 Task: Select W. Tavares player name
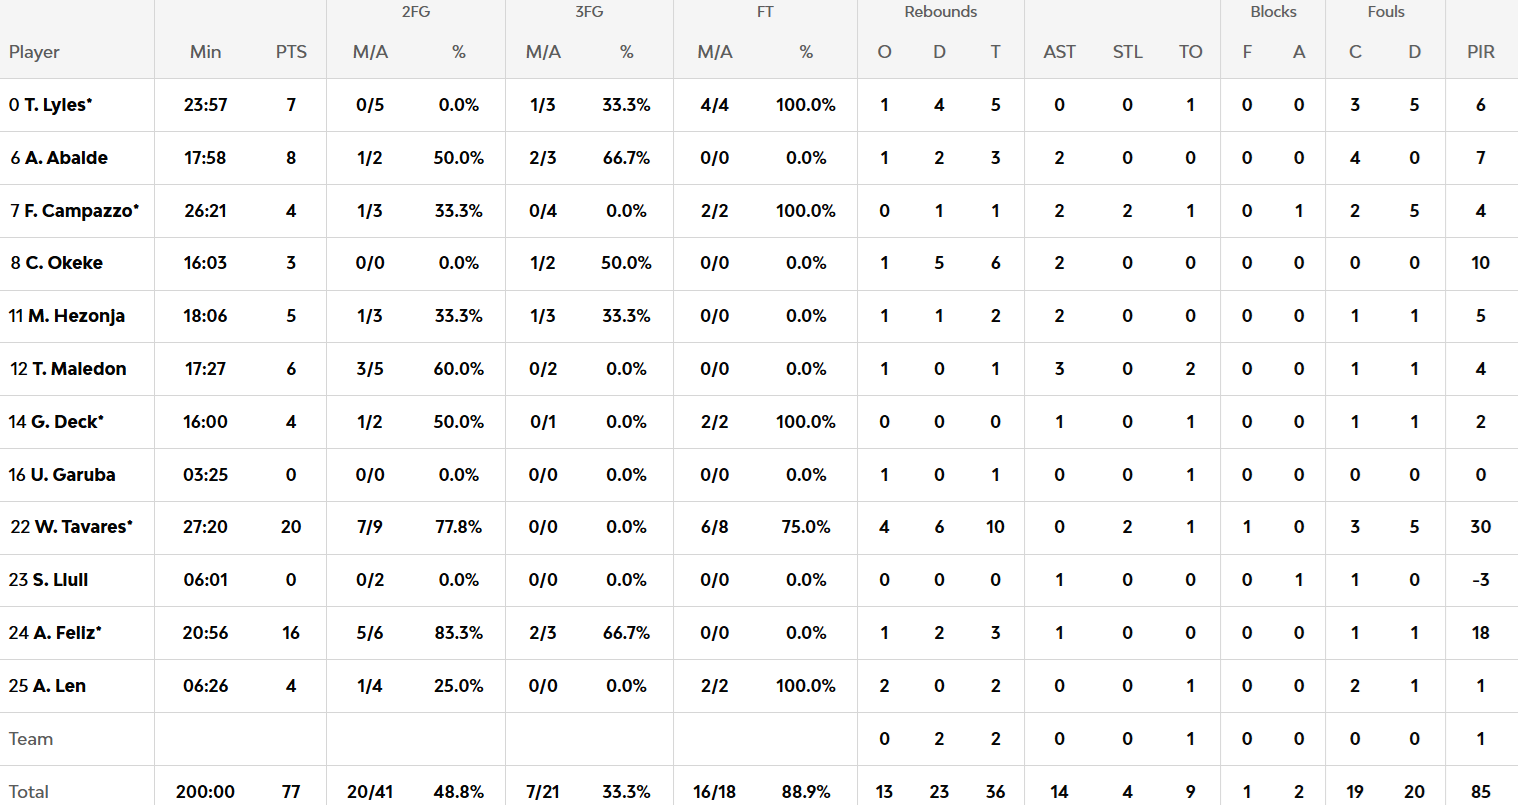pos(81,527)
